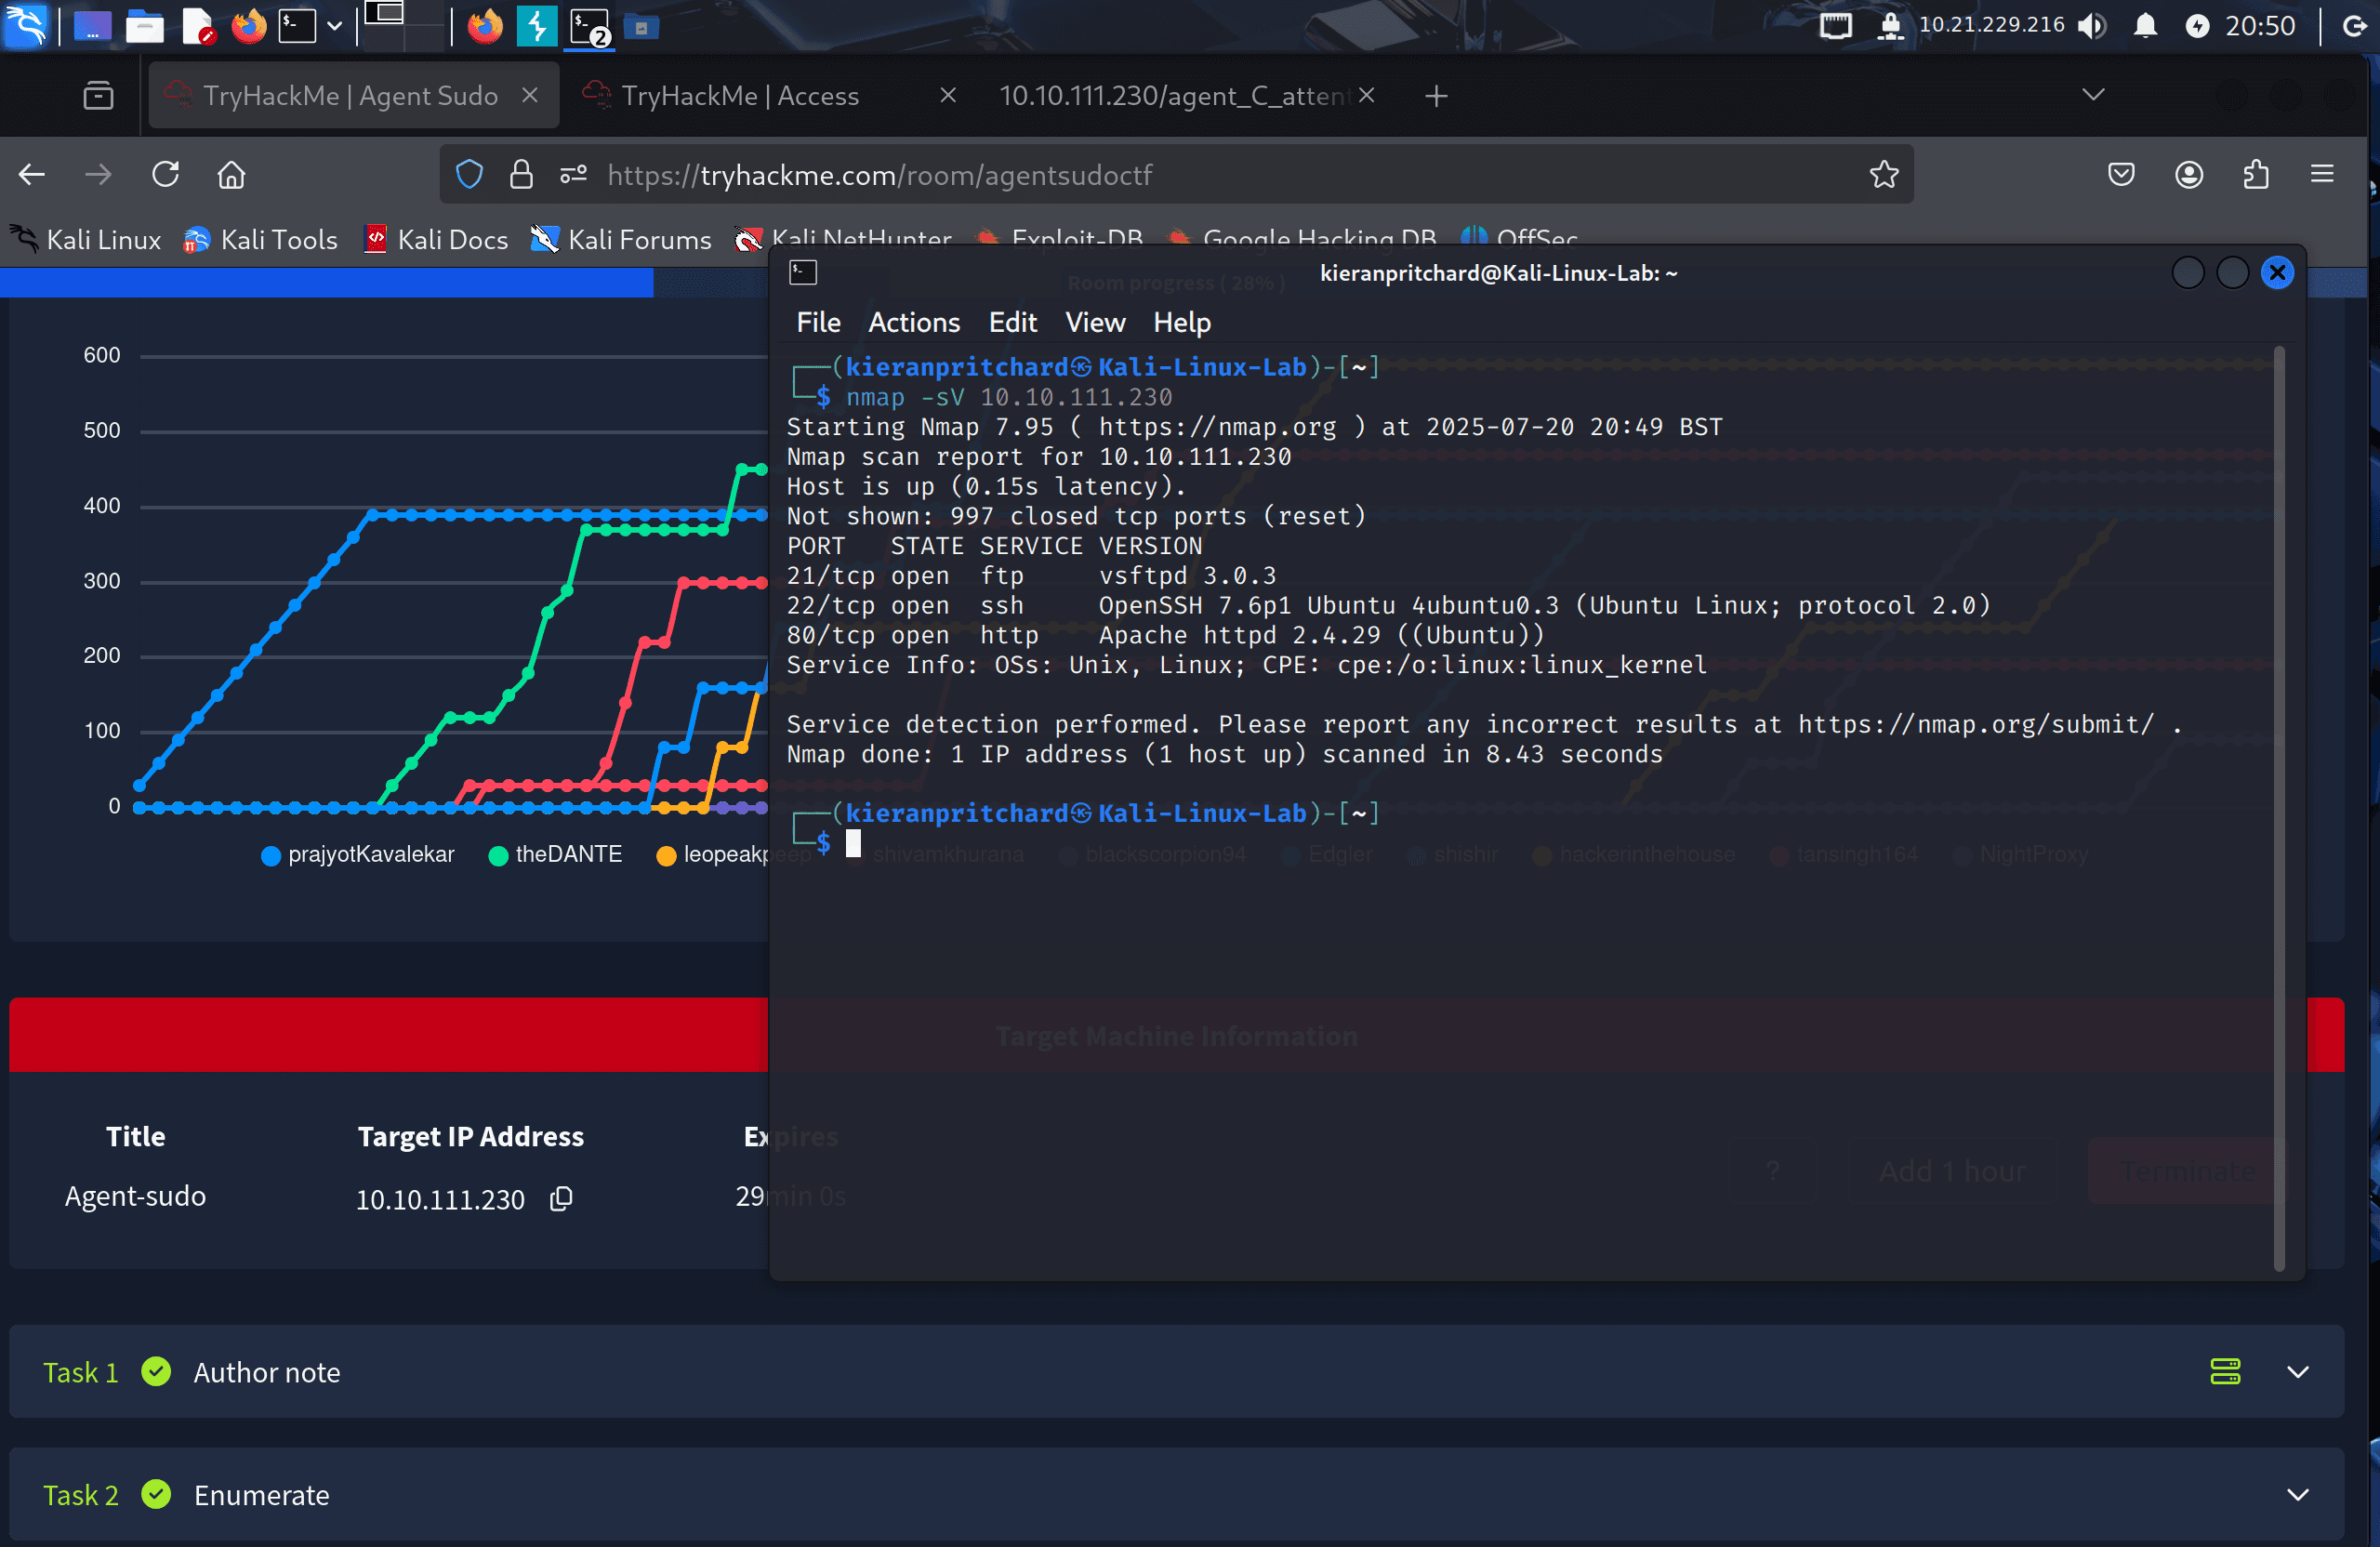Open the terminal File menu

[818, 323]
